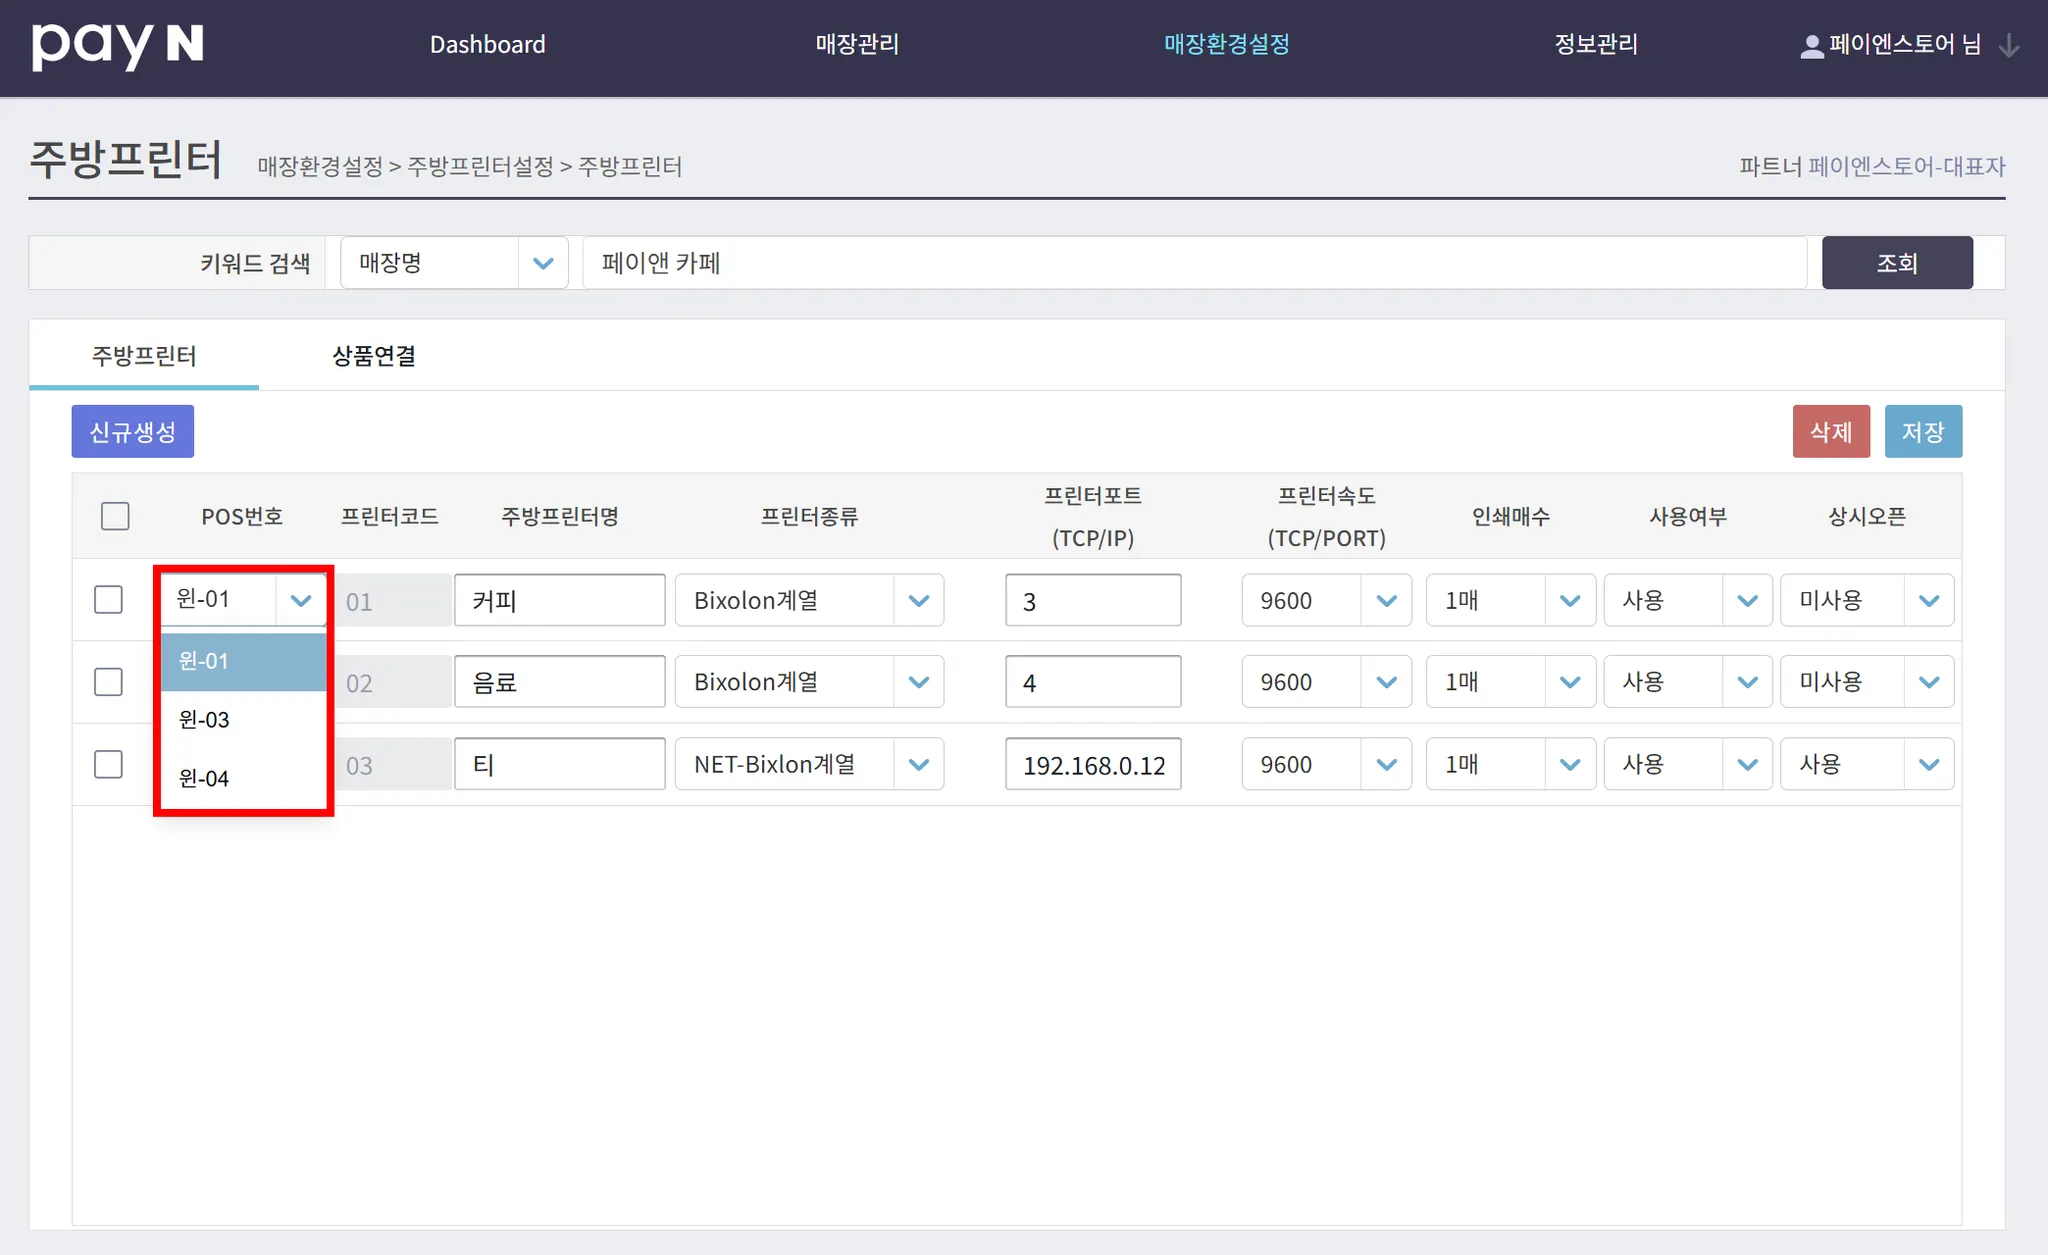Click the 신규생성 button
This screenshot has width=2048, height=1255.
132,432
